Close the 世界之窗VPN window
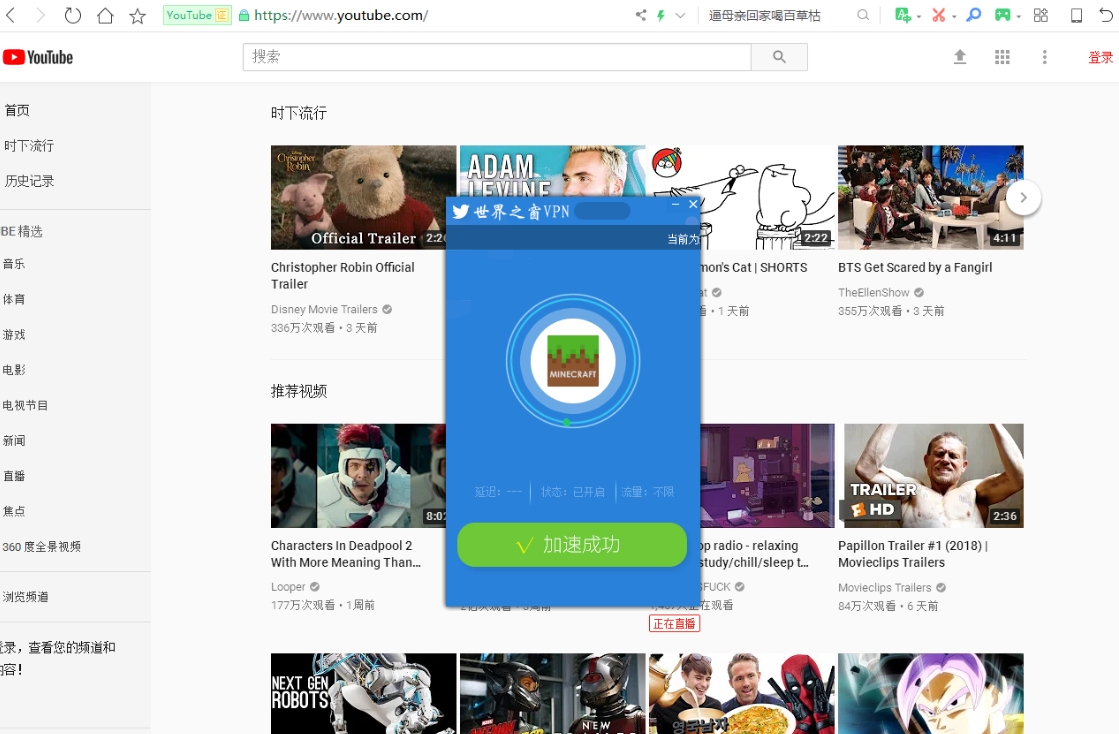Viewport: 1119px width, 734px height. tap(693, 205)
